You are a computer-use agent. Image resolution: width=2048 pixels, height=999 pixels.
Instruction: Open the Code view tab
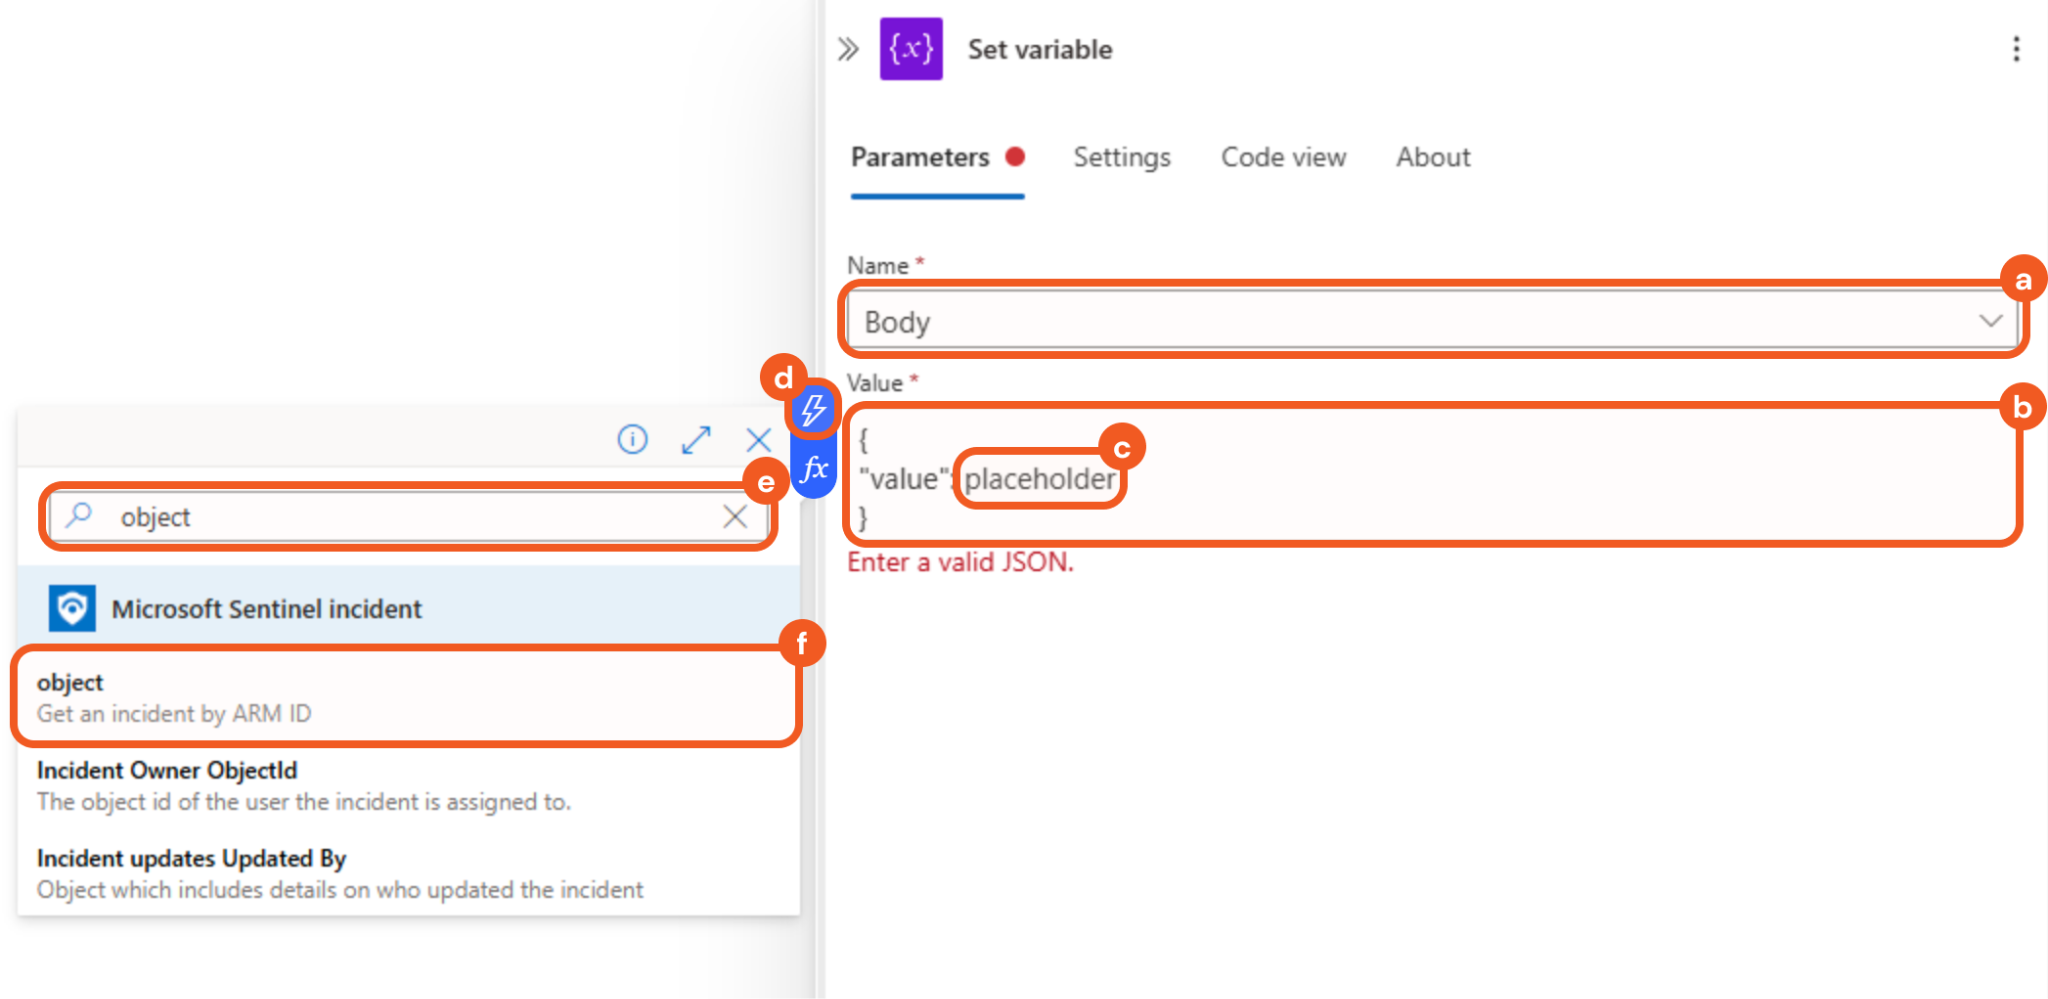coord(1283,157)
